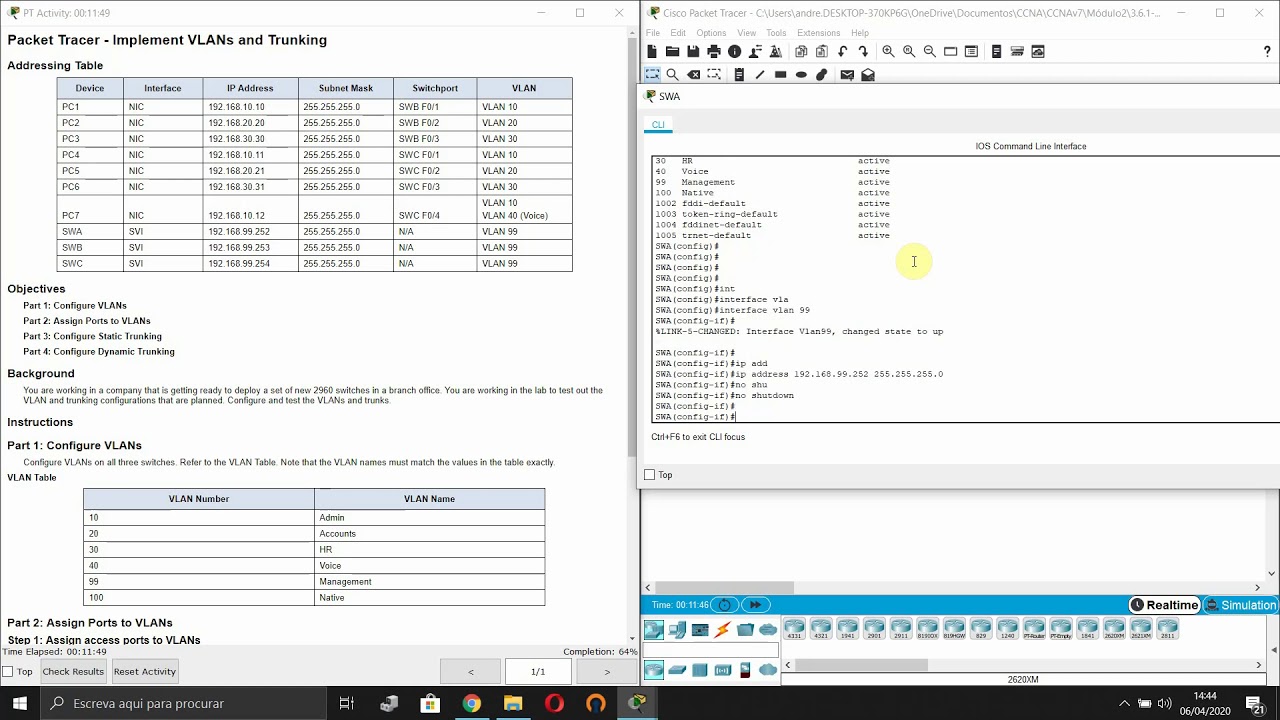The width and height of the screenshot is (1280, 720).
Task: Click the Redo arrow icon
Action: [863, 52]
